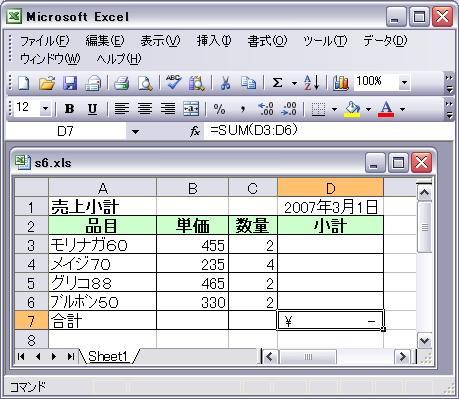Click the Save floppy disk icon
Screen dimensions: 459x399
[70, 83]
